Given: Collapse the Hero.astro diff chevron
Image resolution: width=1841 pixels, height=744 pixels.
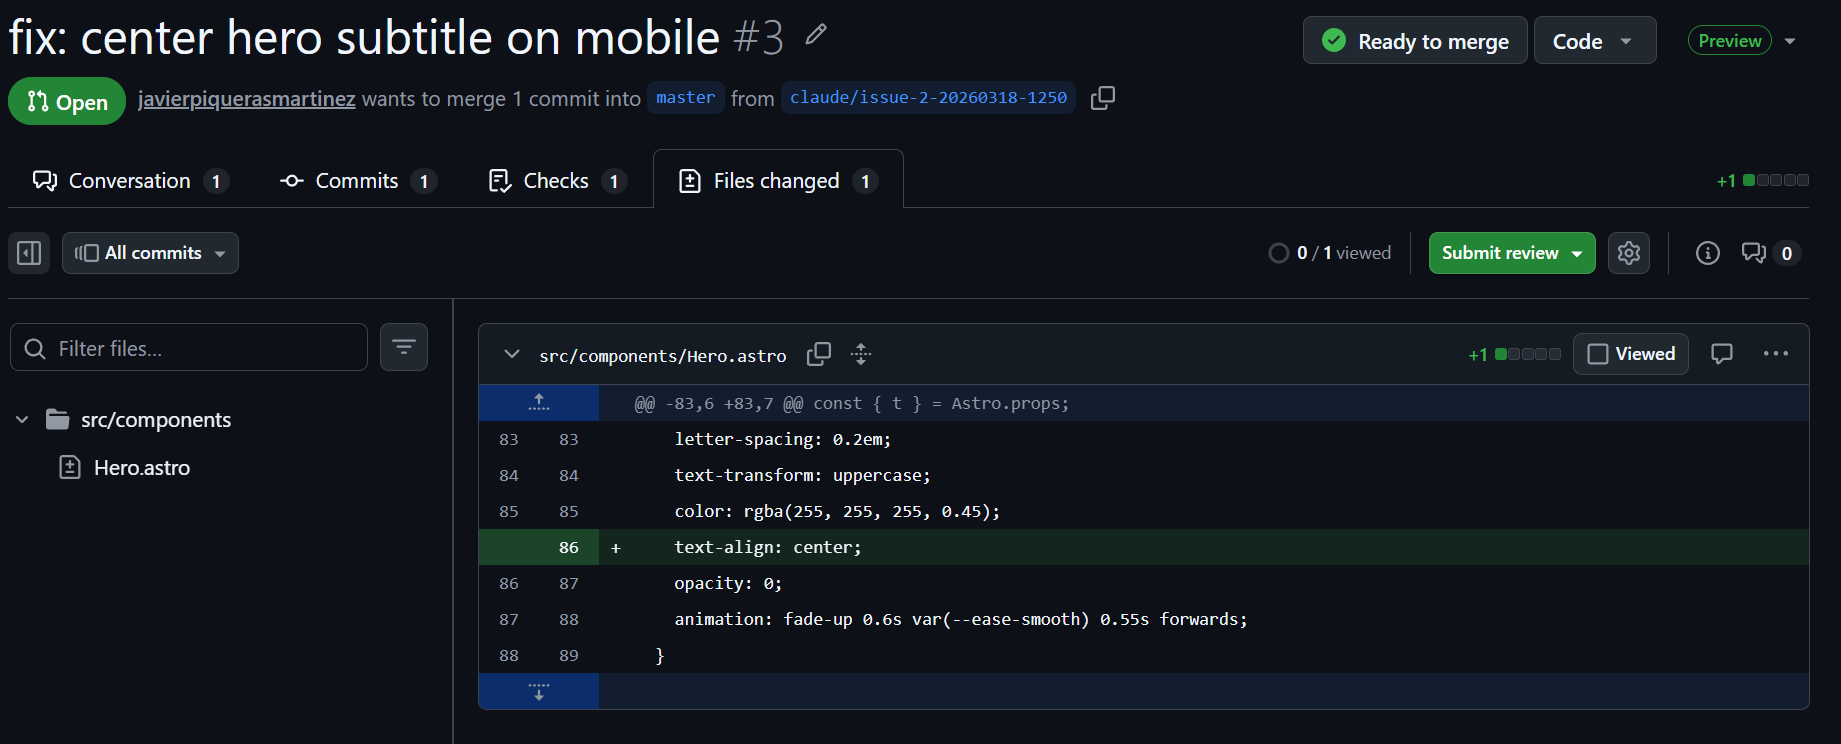Looking at the screenshot, I should coord(512,354).
